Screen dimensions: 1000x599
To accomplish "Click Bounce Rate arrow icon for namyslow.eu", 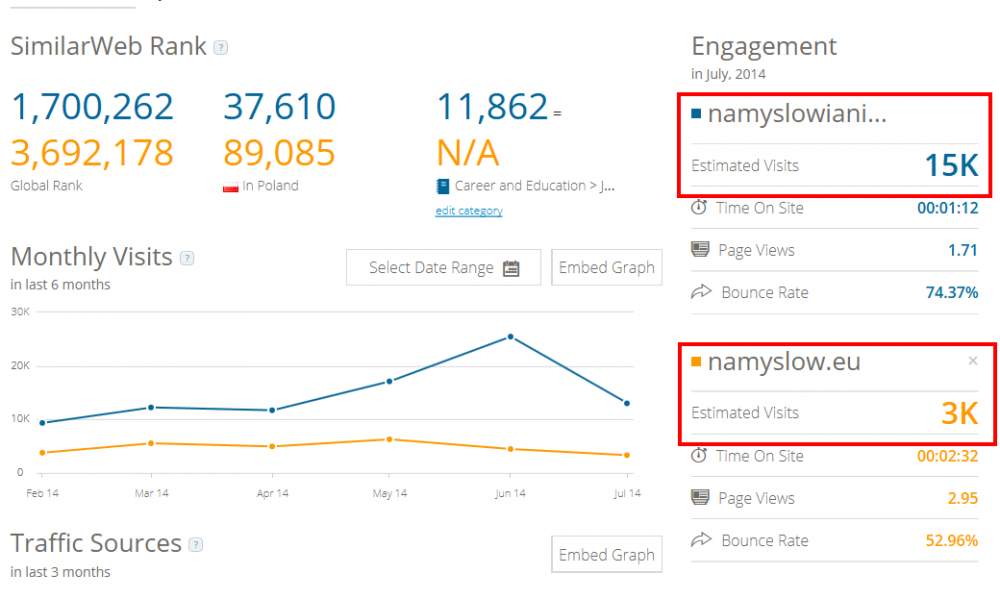I will pos(701,540).
